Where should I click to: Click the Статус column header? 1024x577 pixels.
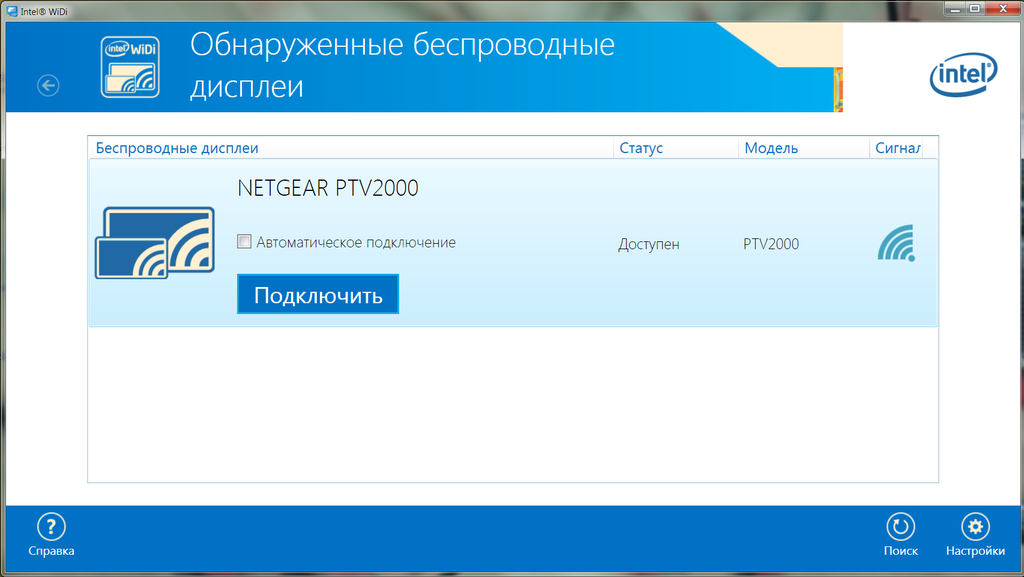(x=641, y=148)
